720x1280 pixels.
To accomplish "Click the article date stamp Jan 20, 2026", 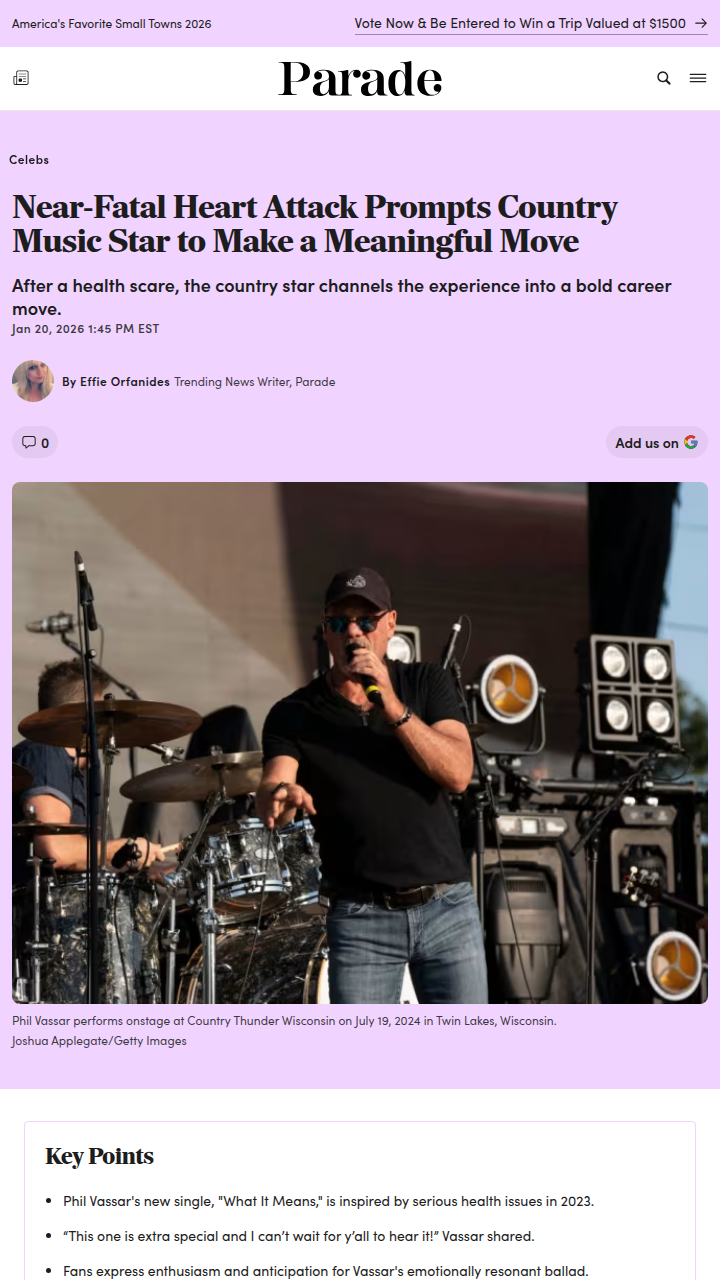I will (85, 328).
